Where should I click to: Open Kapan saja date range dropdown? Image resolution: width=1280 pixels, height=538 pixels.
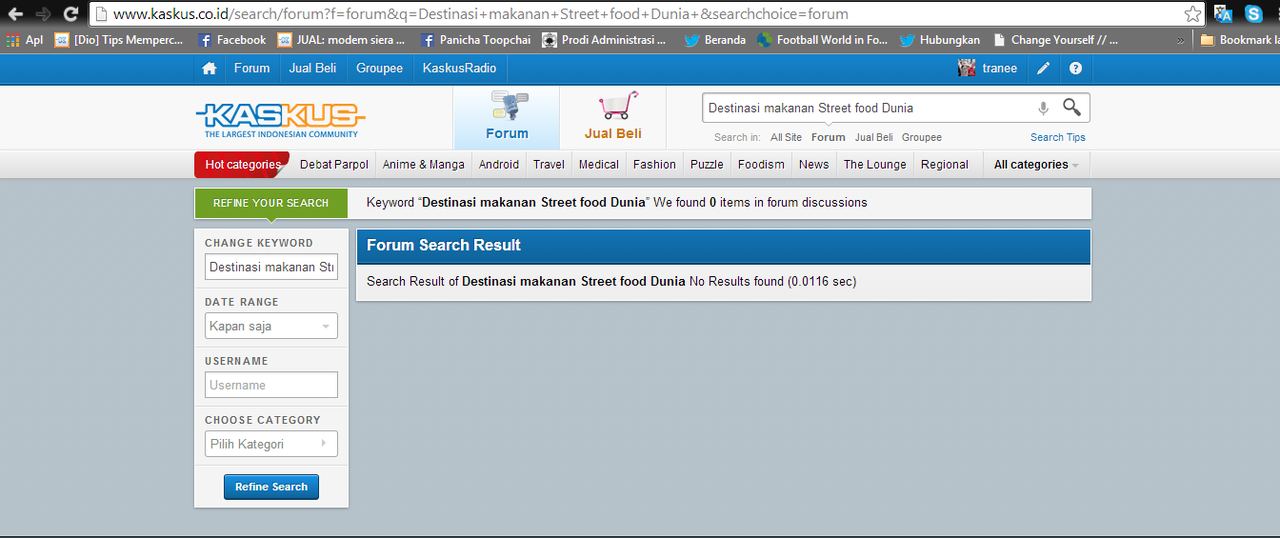pos(272,326)
